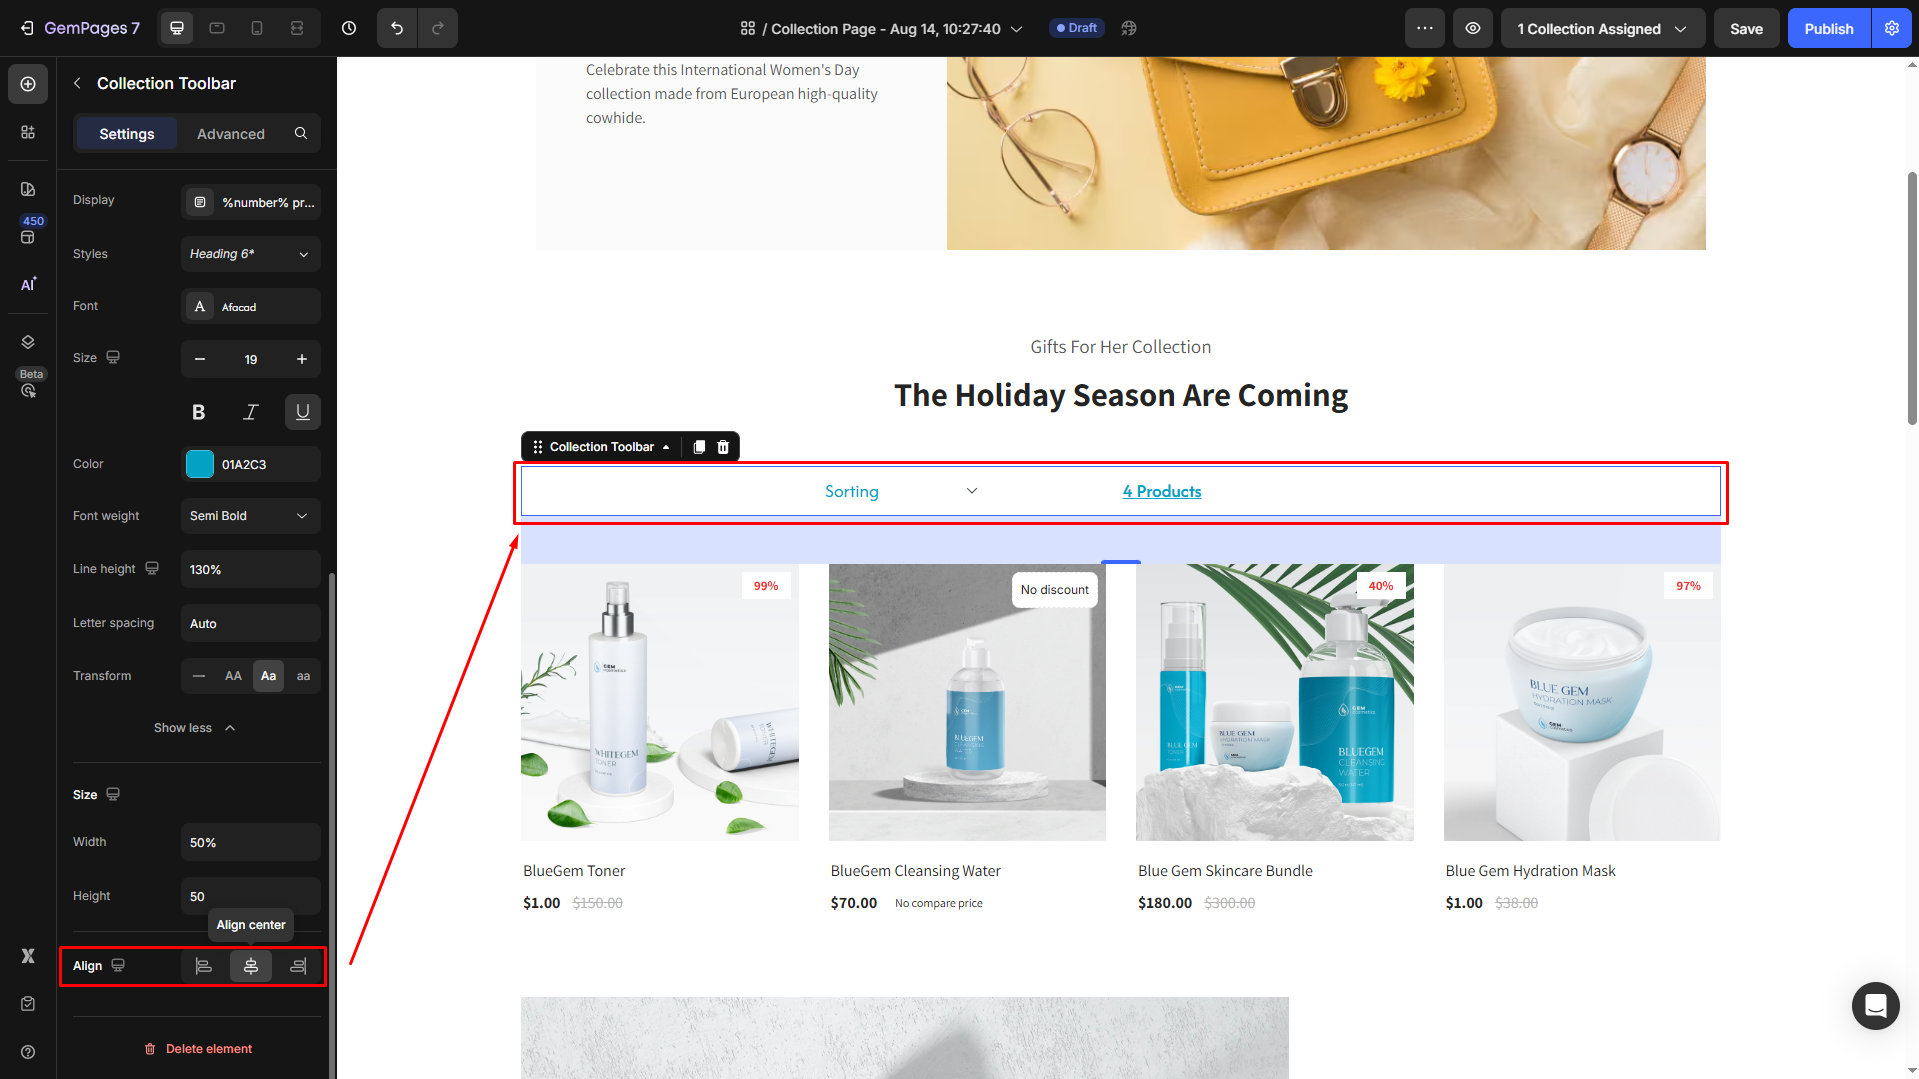Switch to the Advanced tab
The image size is (1919, 1079).
pyautogui.click(x=231, y=134)
